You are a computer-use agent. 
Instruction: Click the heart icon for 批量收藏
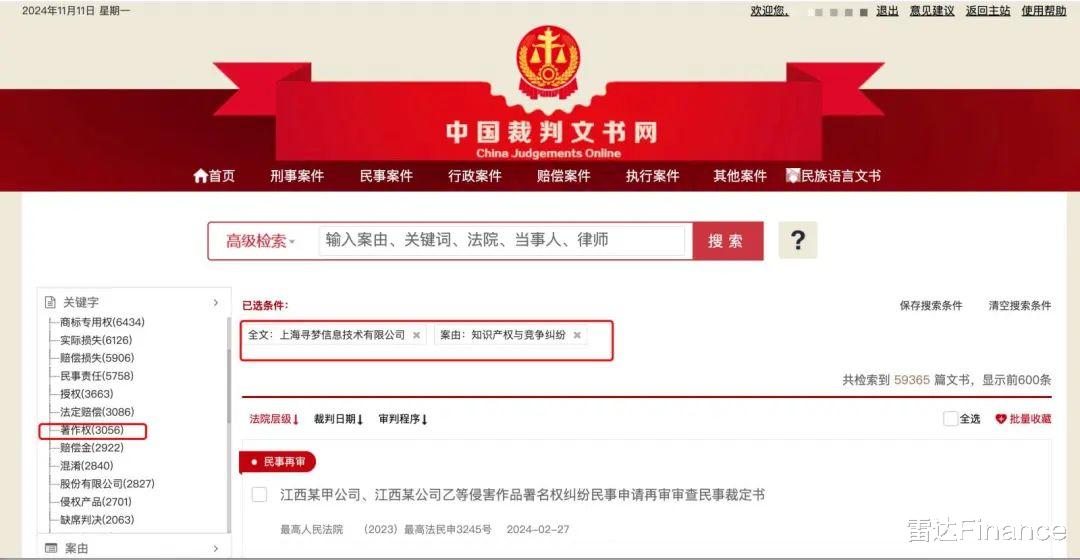[x=1001, y=419]
